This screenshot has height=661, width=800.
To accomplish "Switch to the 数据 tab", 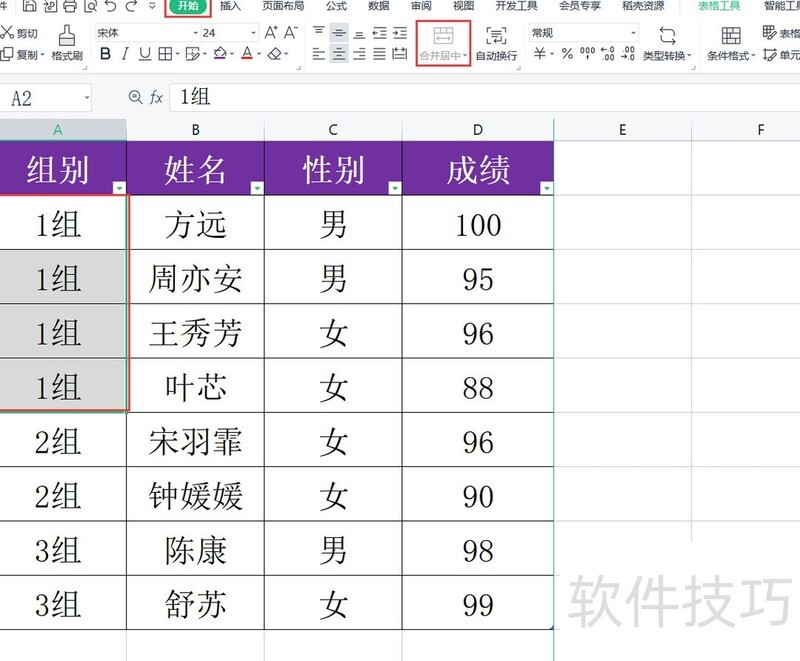I will pyautogui.click(x=379, y=6).
